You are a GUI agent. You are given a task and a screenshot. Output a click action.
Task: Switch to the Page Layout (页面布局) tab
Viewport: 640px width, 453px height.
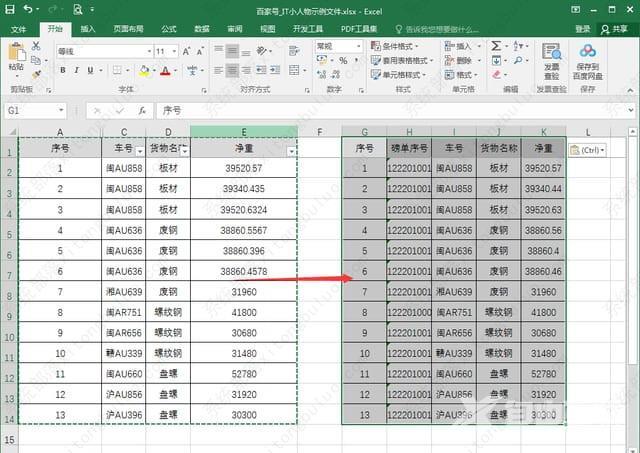(128, 29)
